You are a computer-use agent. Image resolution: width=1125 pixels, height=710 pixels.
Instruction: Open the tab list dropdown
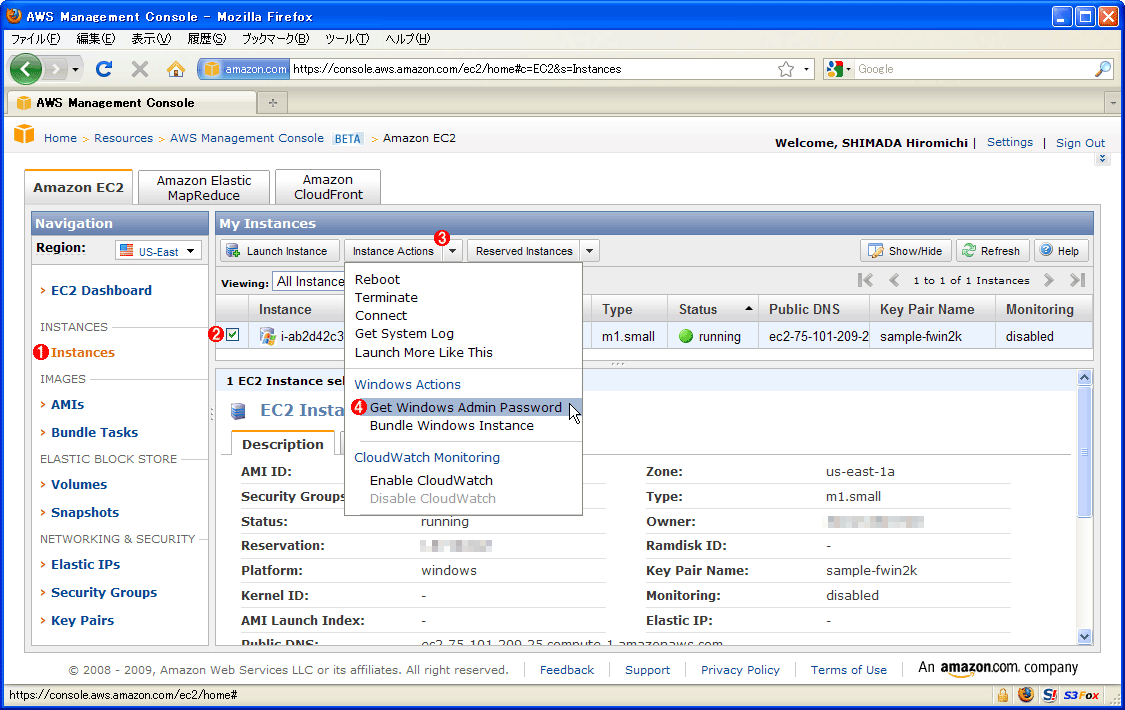pos(1113,103)
